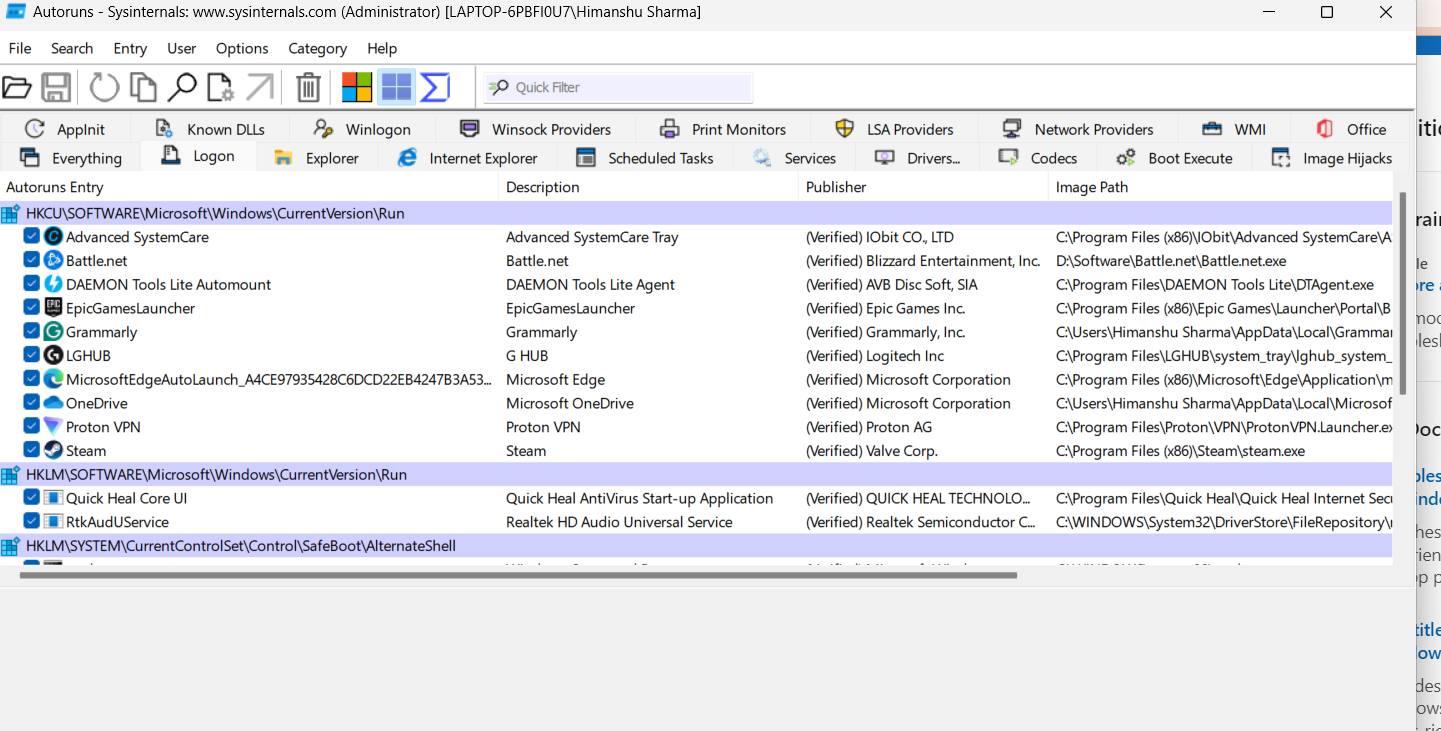Uncheck the Advanced SystemCare entry
This screenshot has width=1441, height=731.
32,236
